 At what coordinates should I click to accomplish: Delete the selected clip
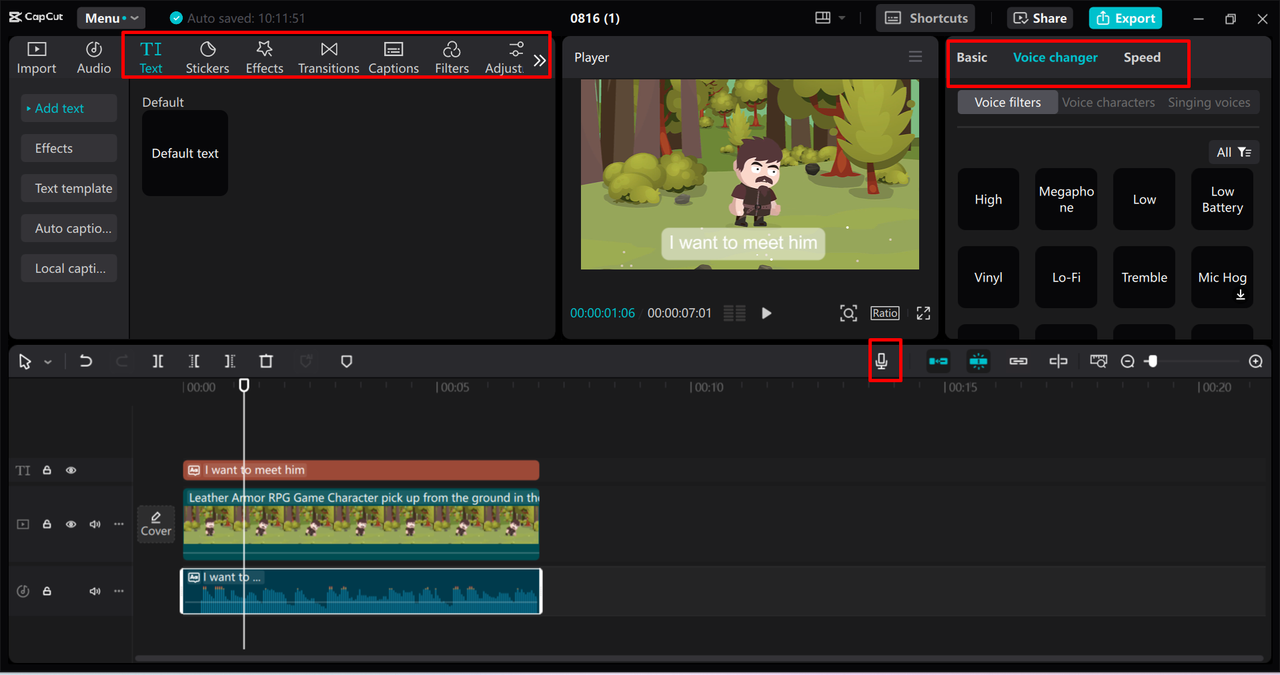[266, 361]
